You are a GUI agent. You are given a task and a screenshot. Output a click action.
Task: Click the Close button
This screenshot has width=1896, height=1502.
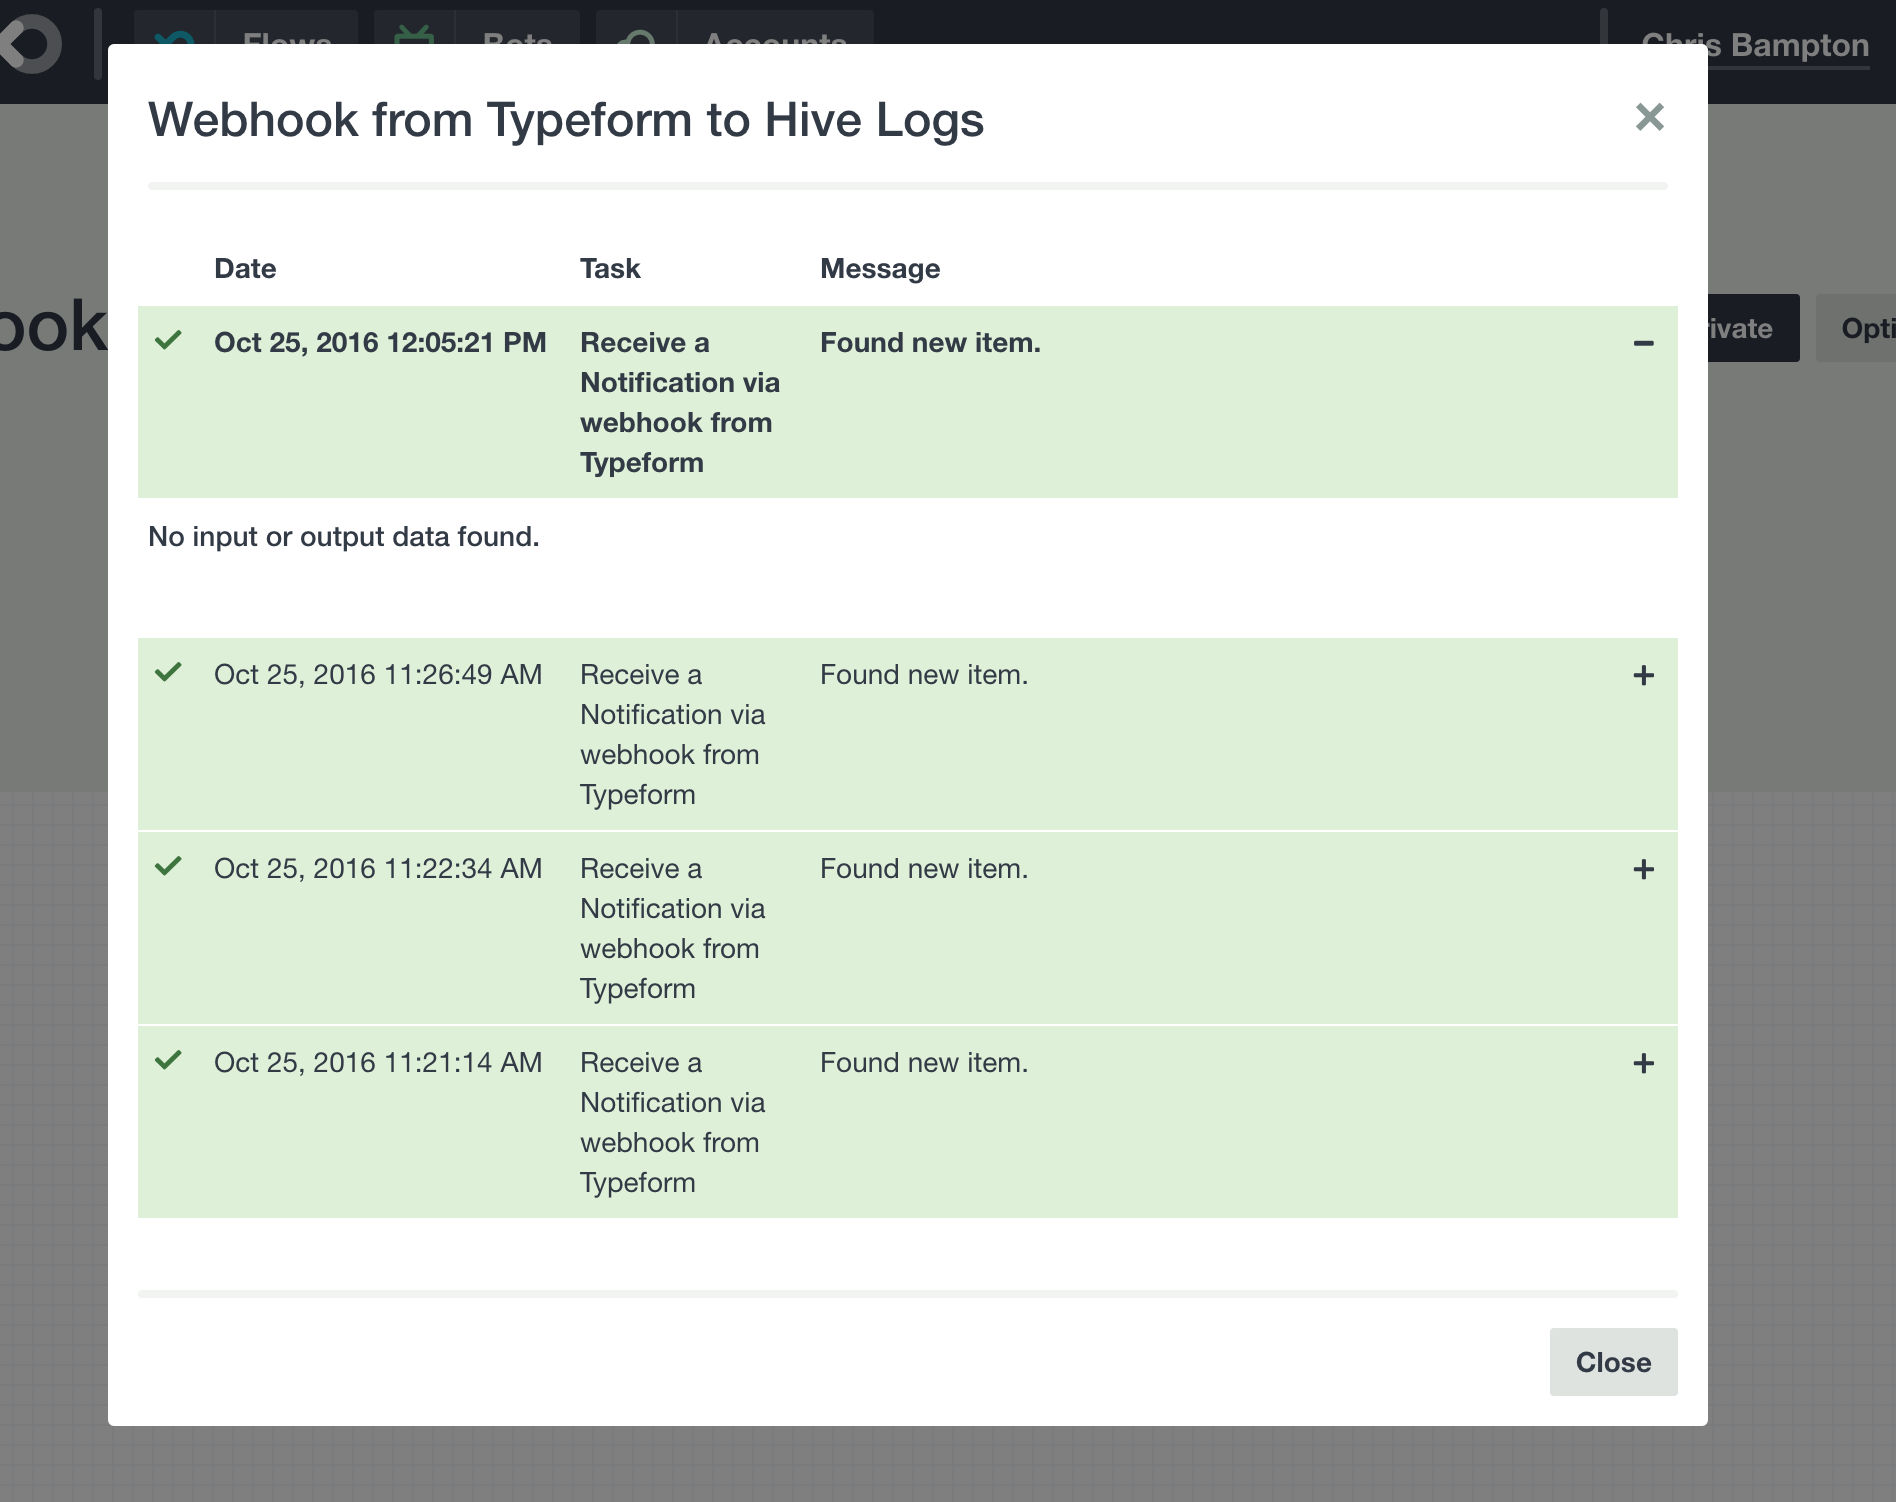1613,1362
